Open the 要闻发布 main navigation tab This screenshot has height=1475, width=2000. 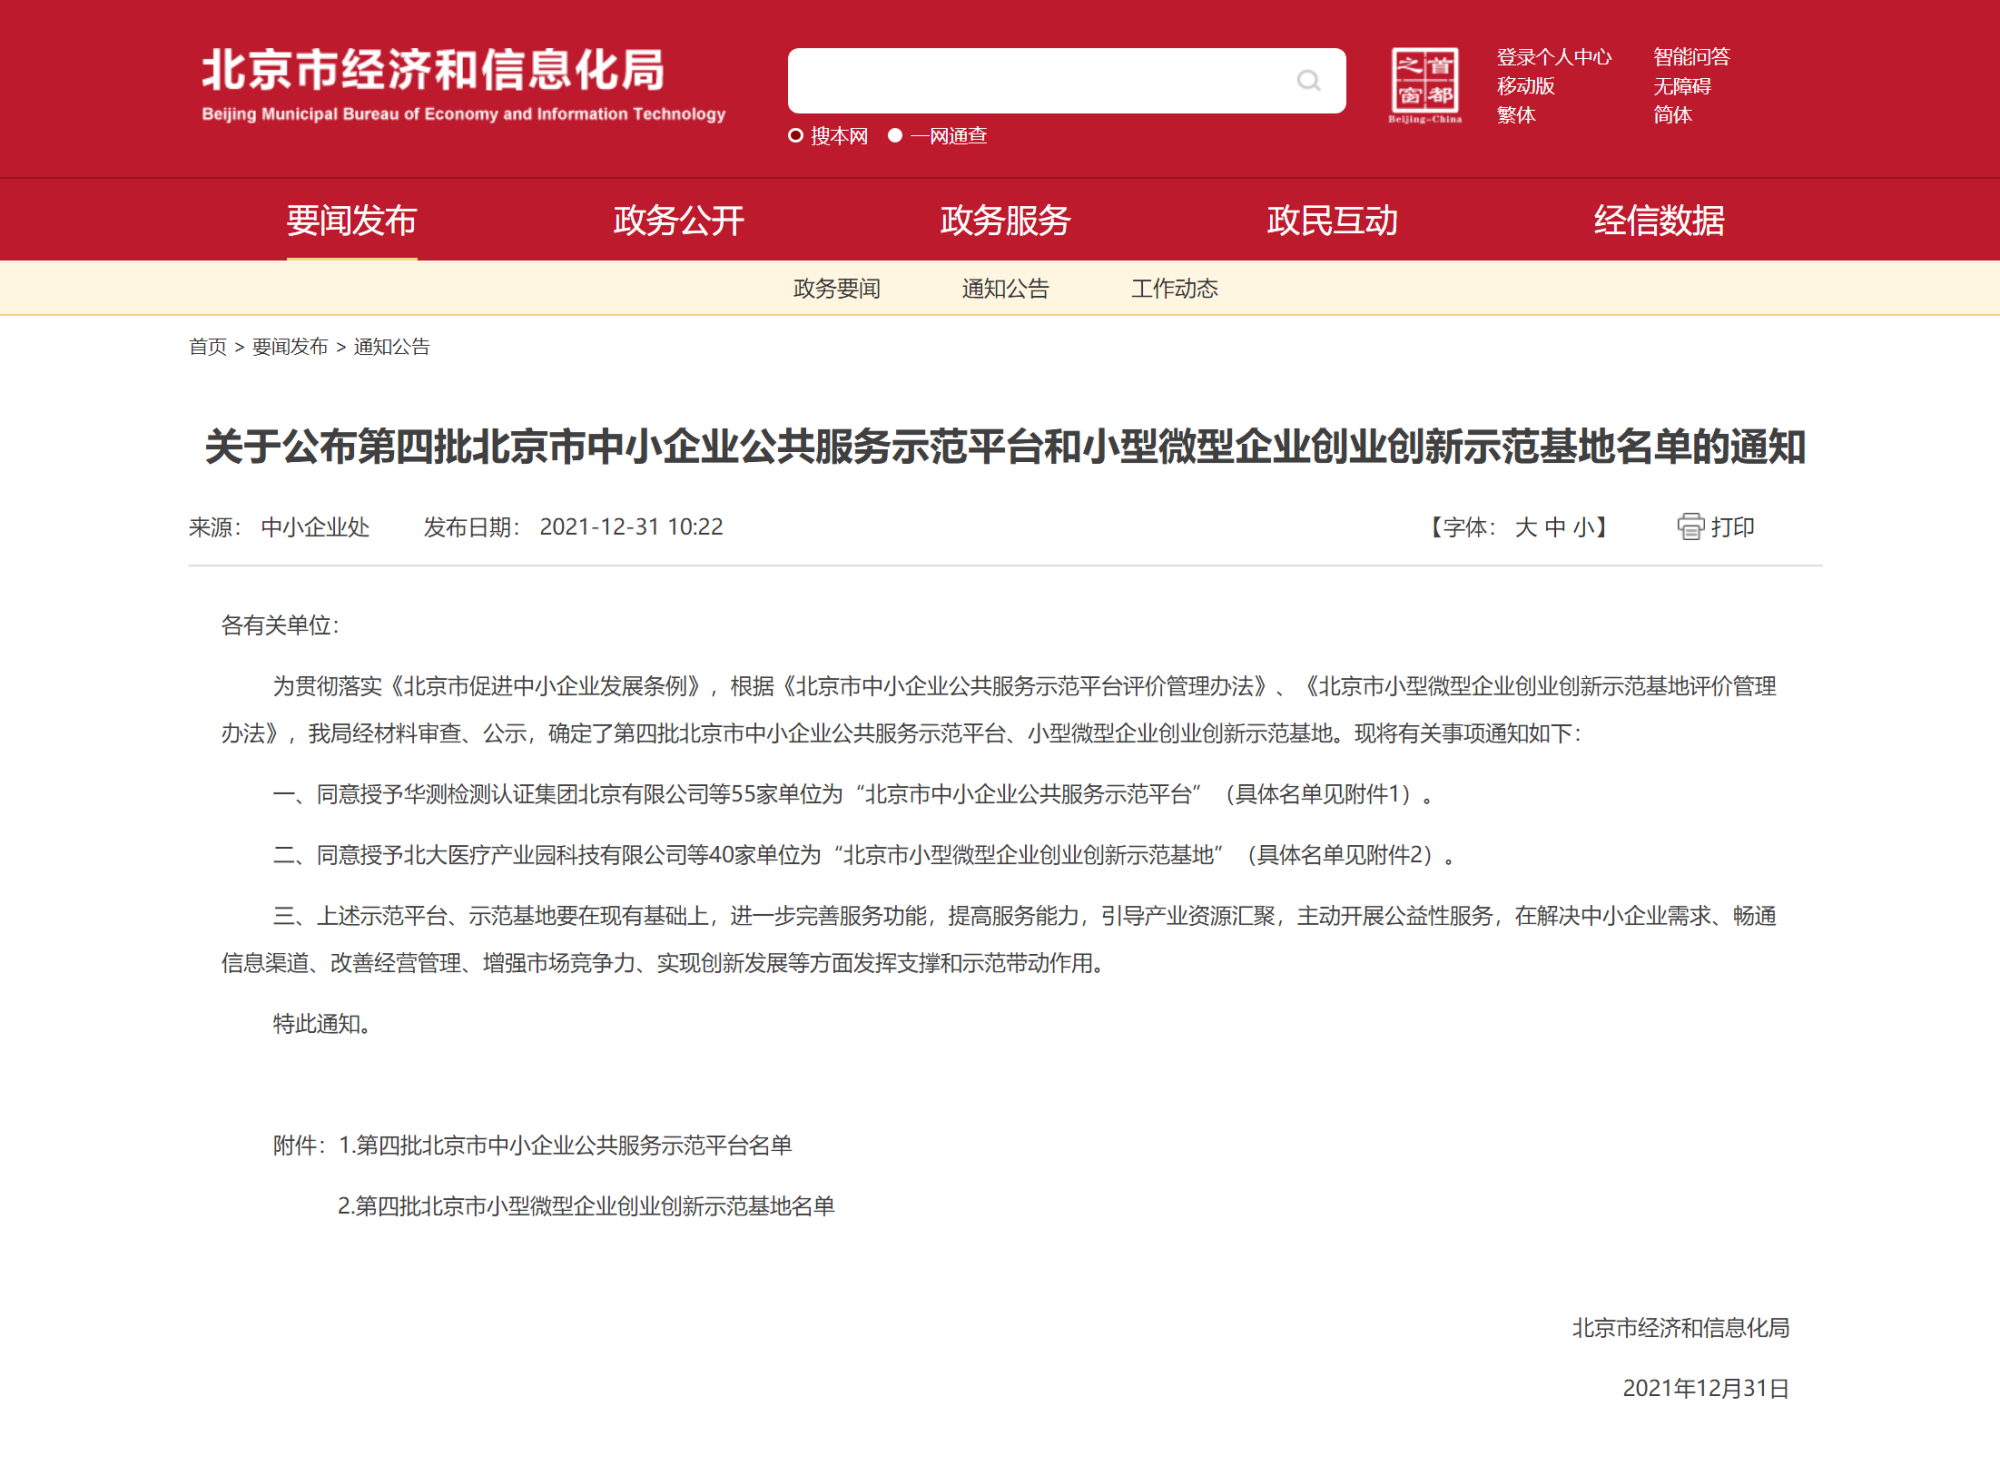pos(351,220)
